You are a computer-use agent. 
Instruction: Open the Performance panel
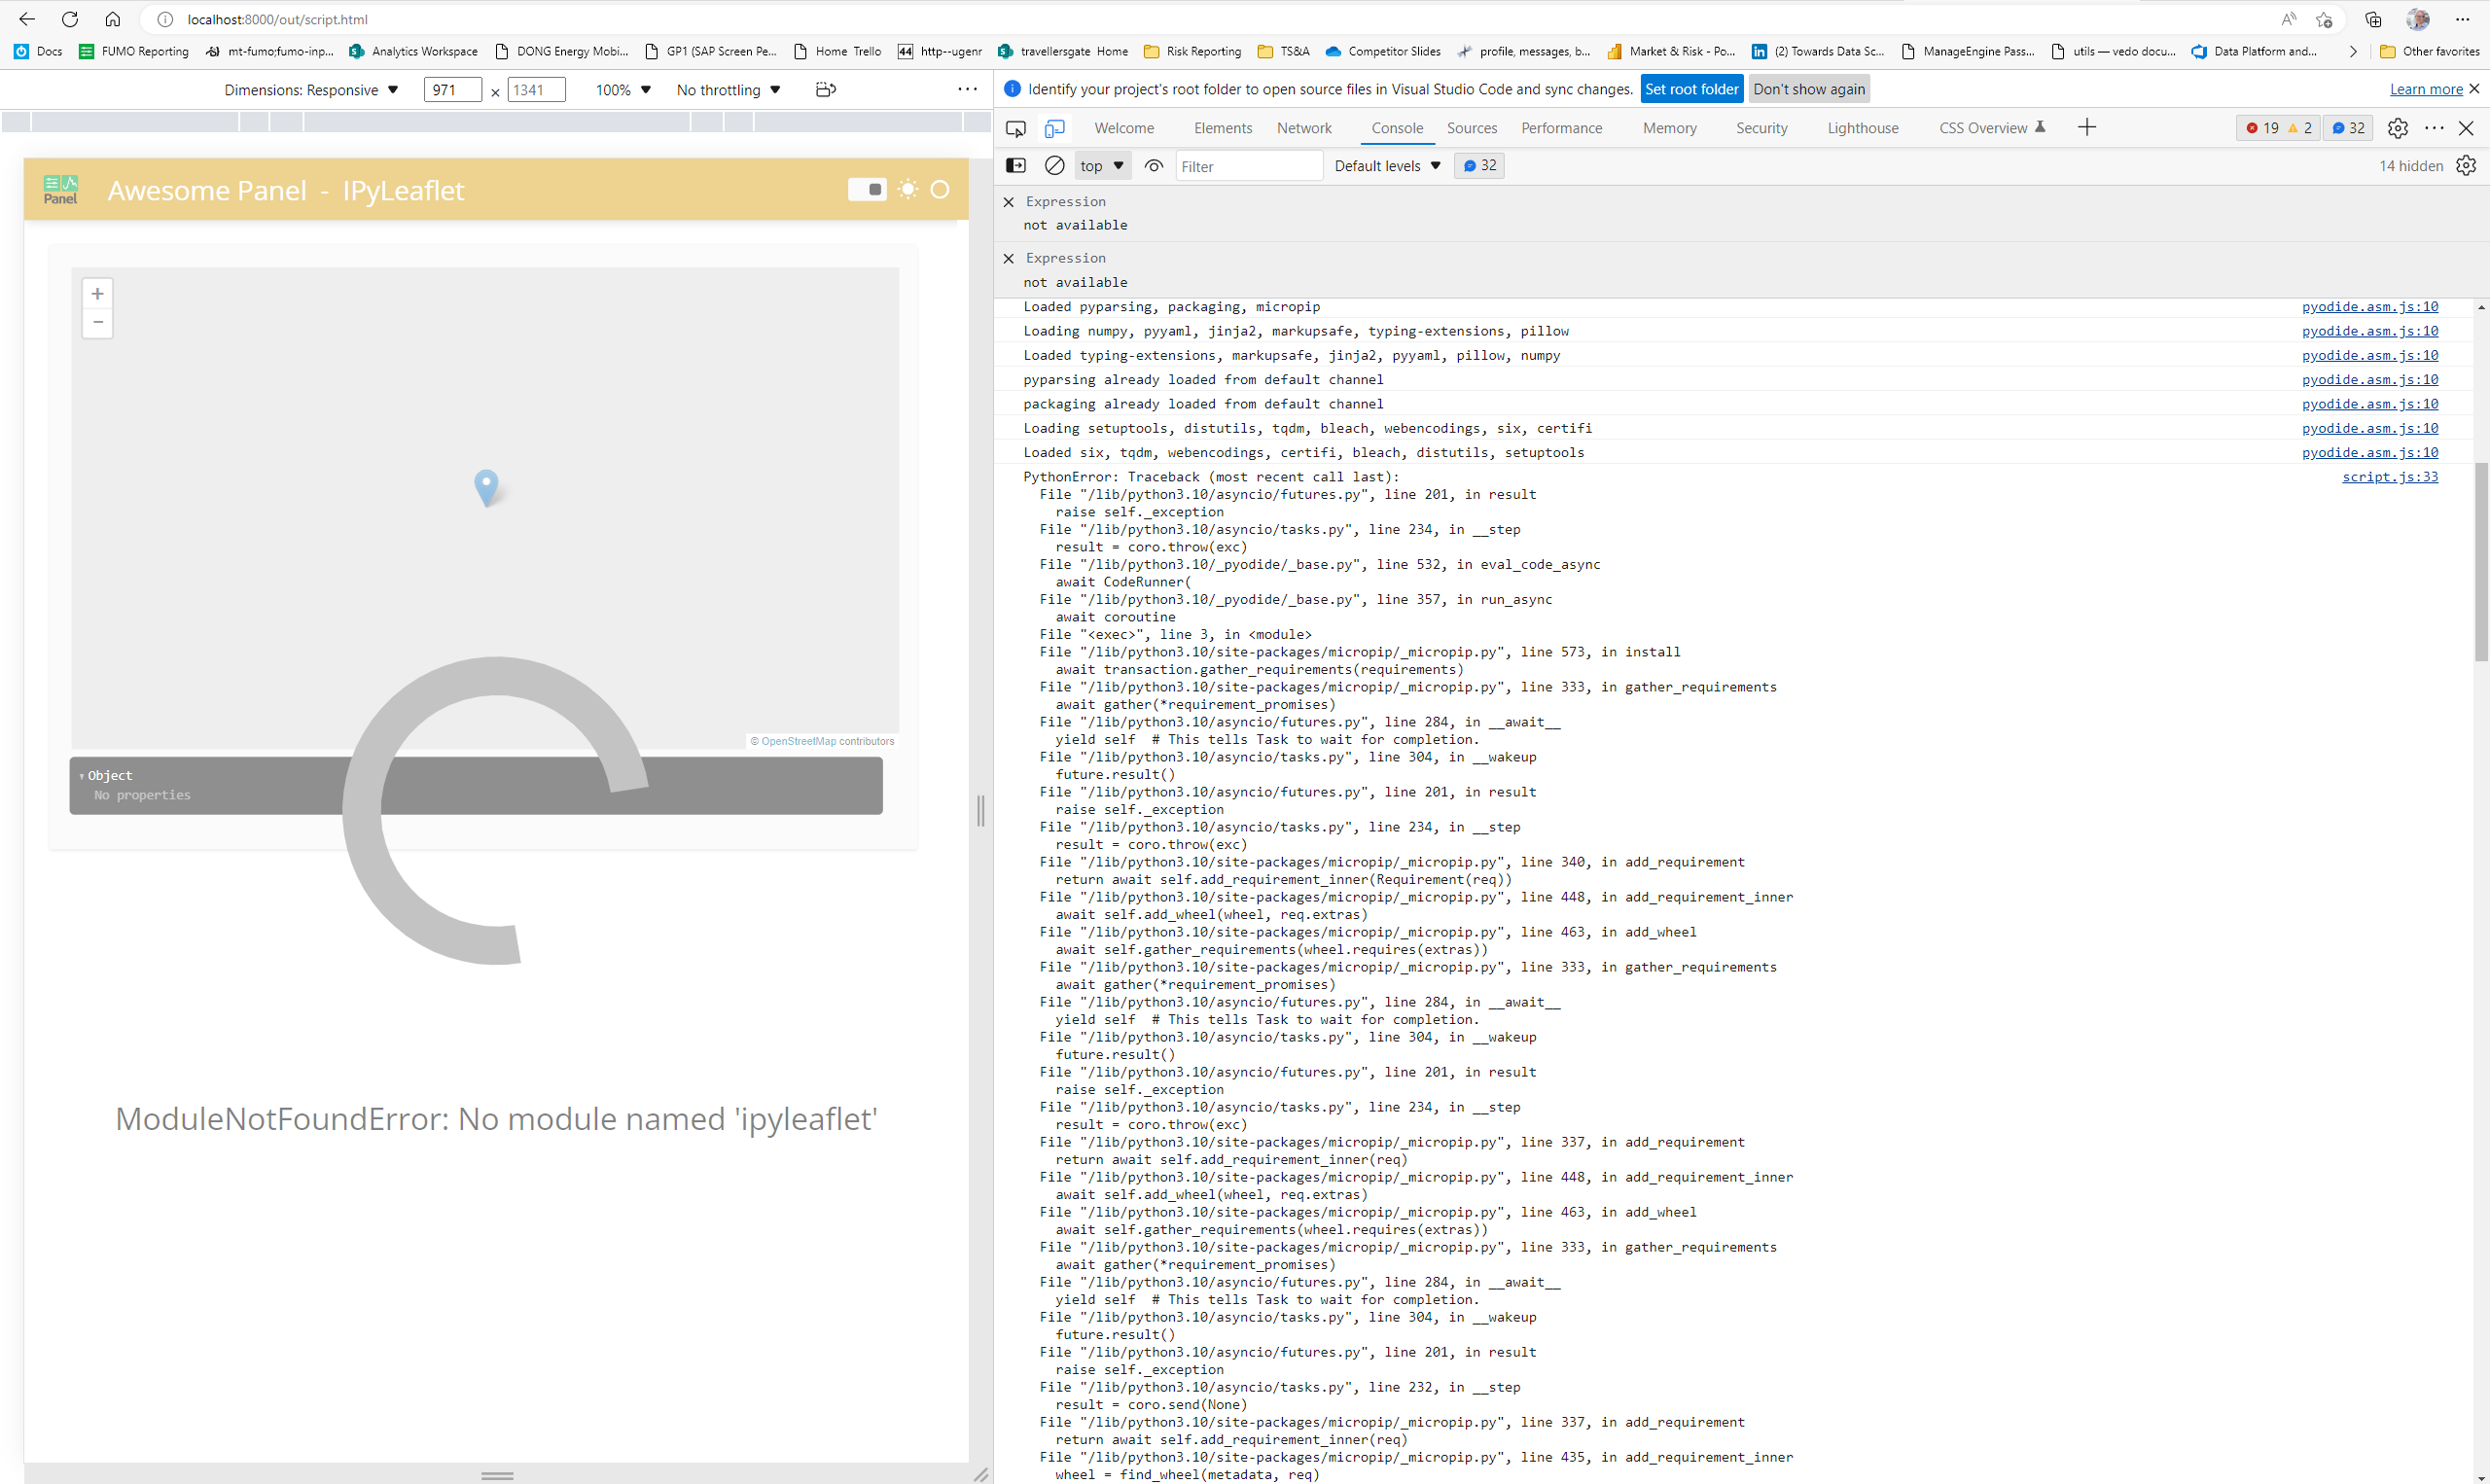1561,128
